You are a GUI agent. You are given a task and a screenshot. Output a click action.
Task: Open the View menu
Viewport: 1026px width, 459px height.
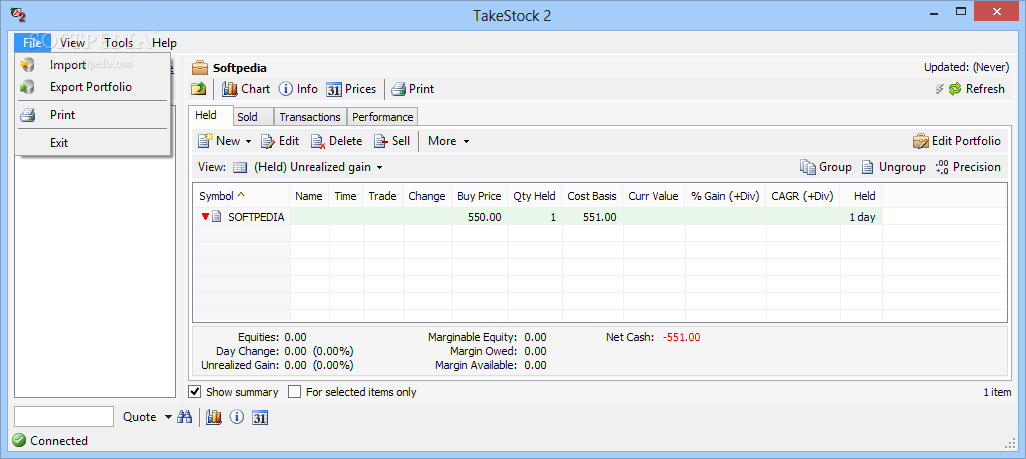tap(73, 43)
